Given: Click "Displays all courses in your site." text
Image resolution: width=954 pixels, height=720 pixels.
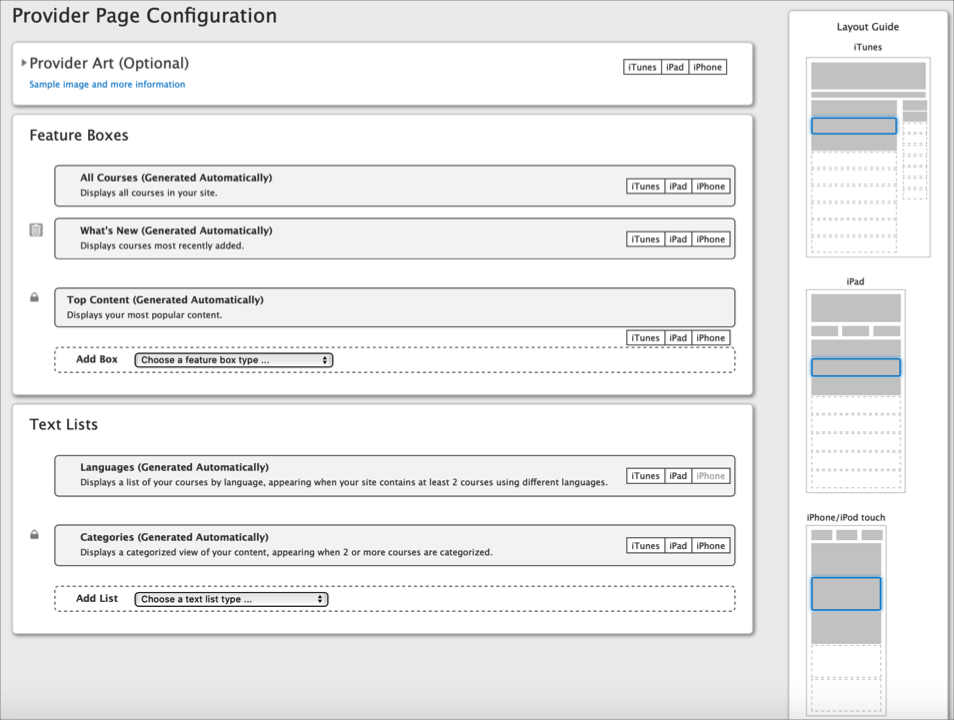Looking at the screenshot, I should click(148, 193).
